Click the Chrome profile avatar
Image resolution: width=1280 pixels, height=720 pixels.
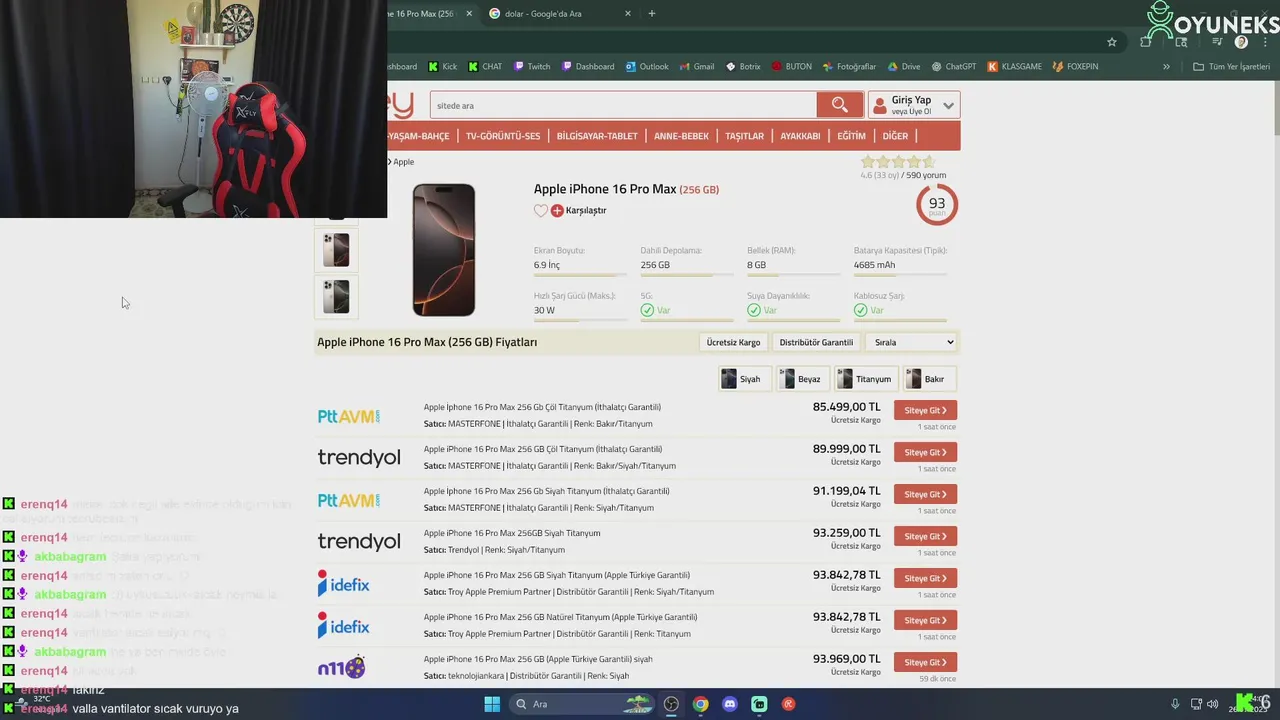point(1241,42)
